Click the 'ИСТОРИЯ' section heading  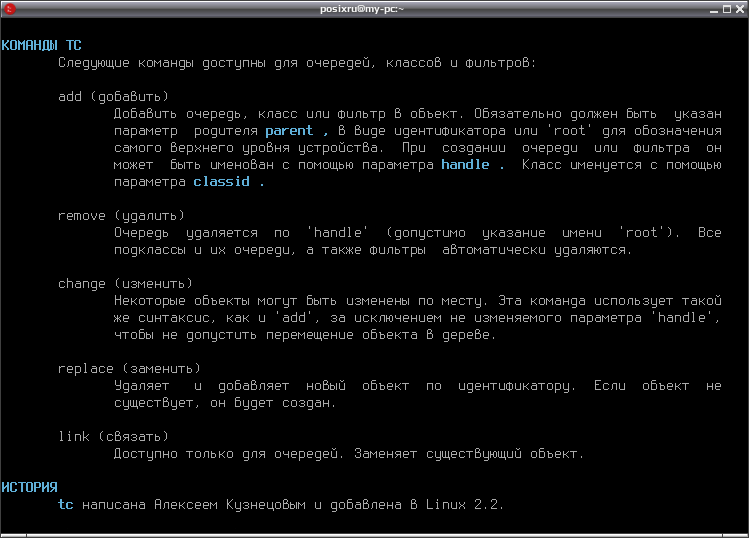29,487
